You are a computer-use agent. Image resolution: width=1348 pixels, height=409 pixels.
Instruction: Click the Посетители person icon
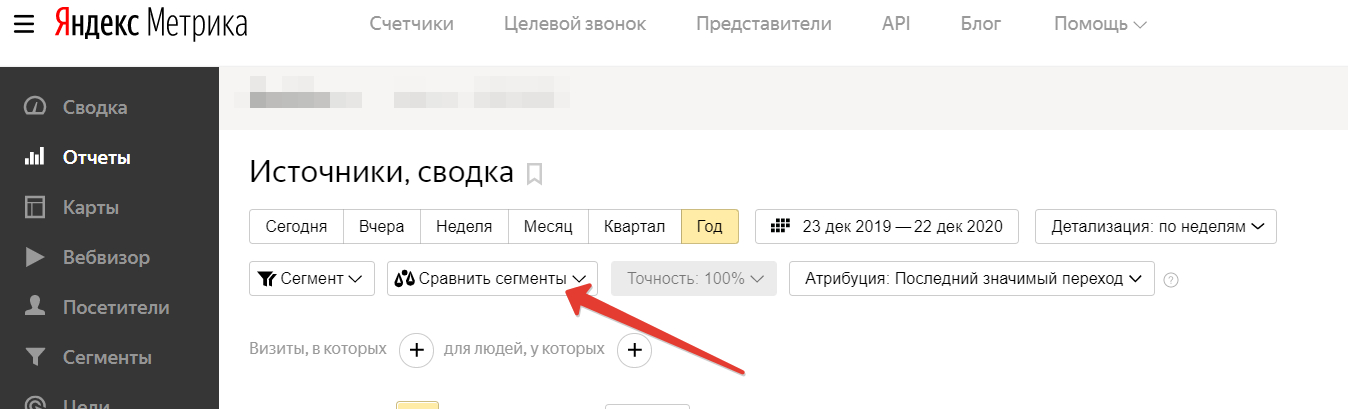point(35,307)
